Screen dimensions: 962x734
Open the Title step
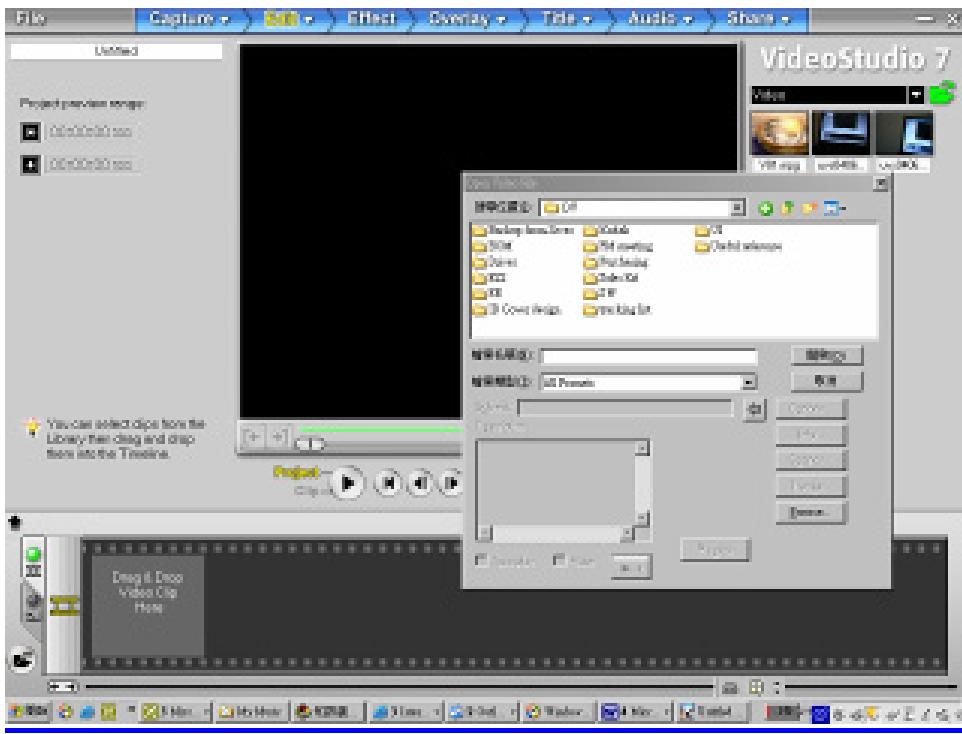pos(566,20)
